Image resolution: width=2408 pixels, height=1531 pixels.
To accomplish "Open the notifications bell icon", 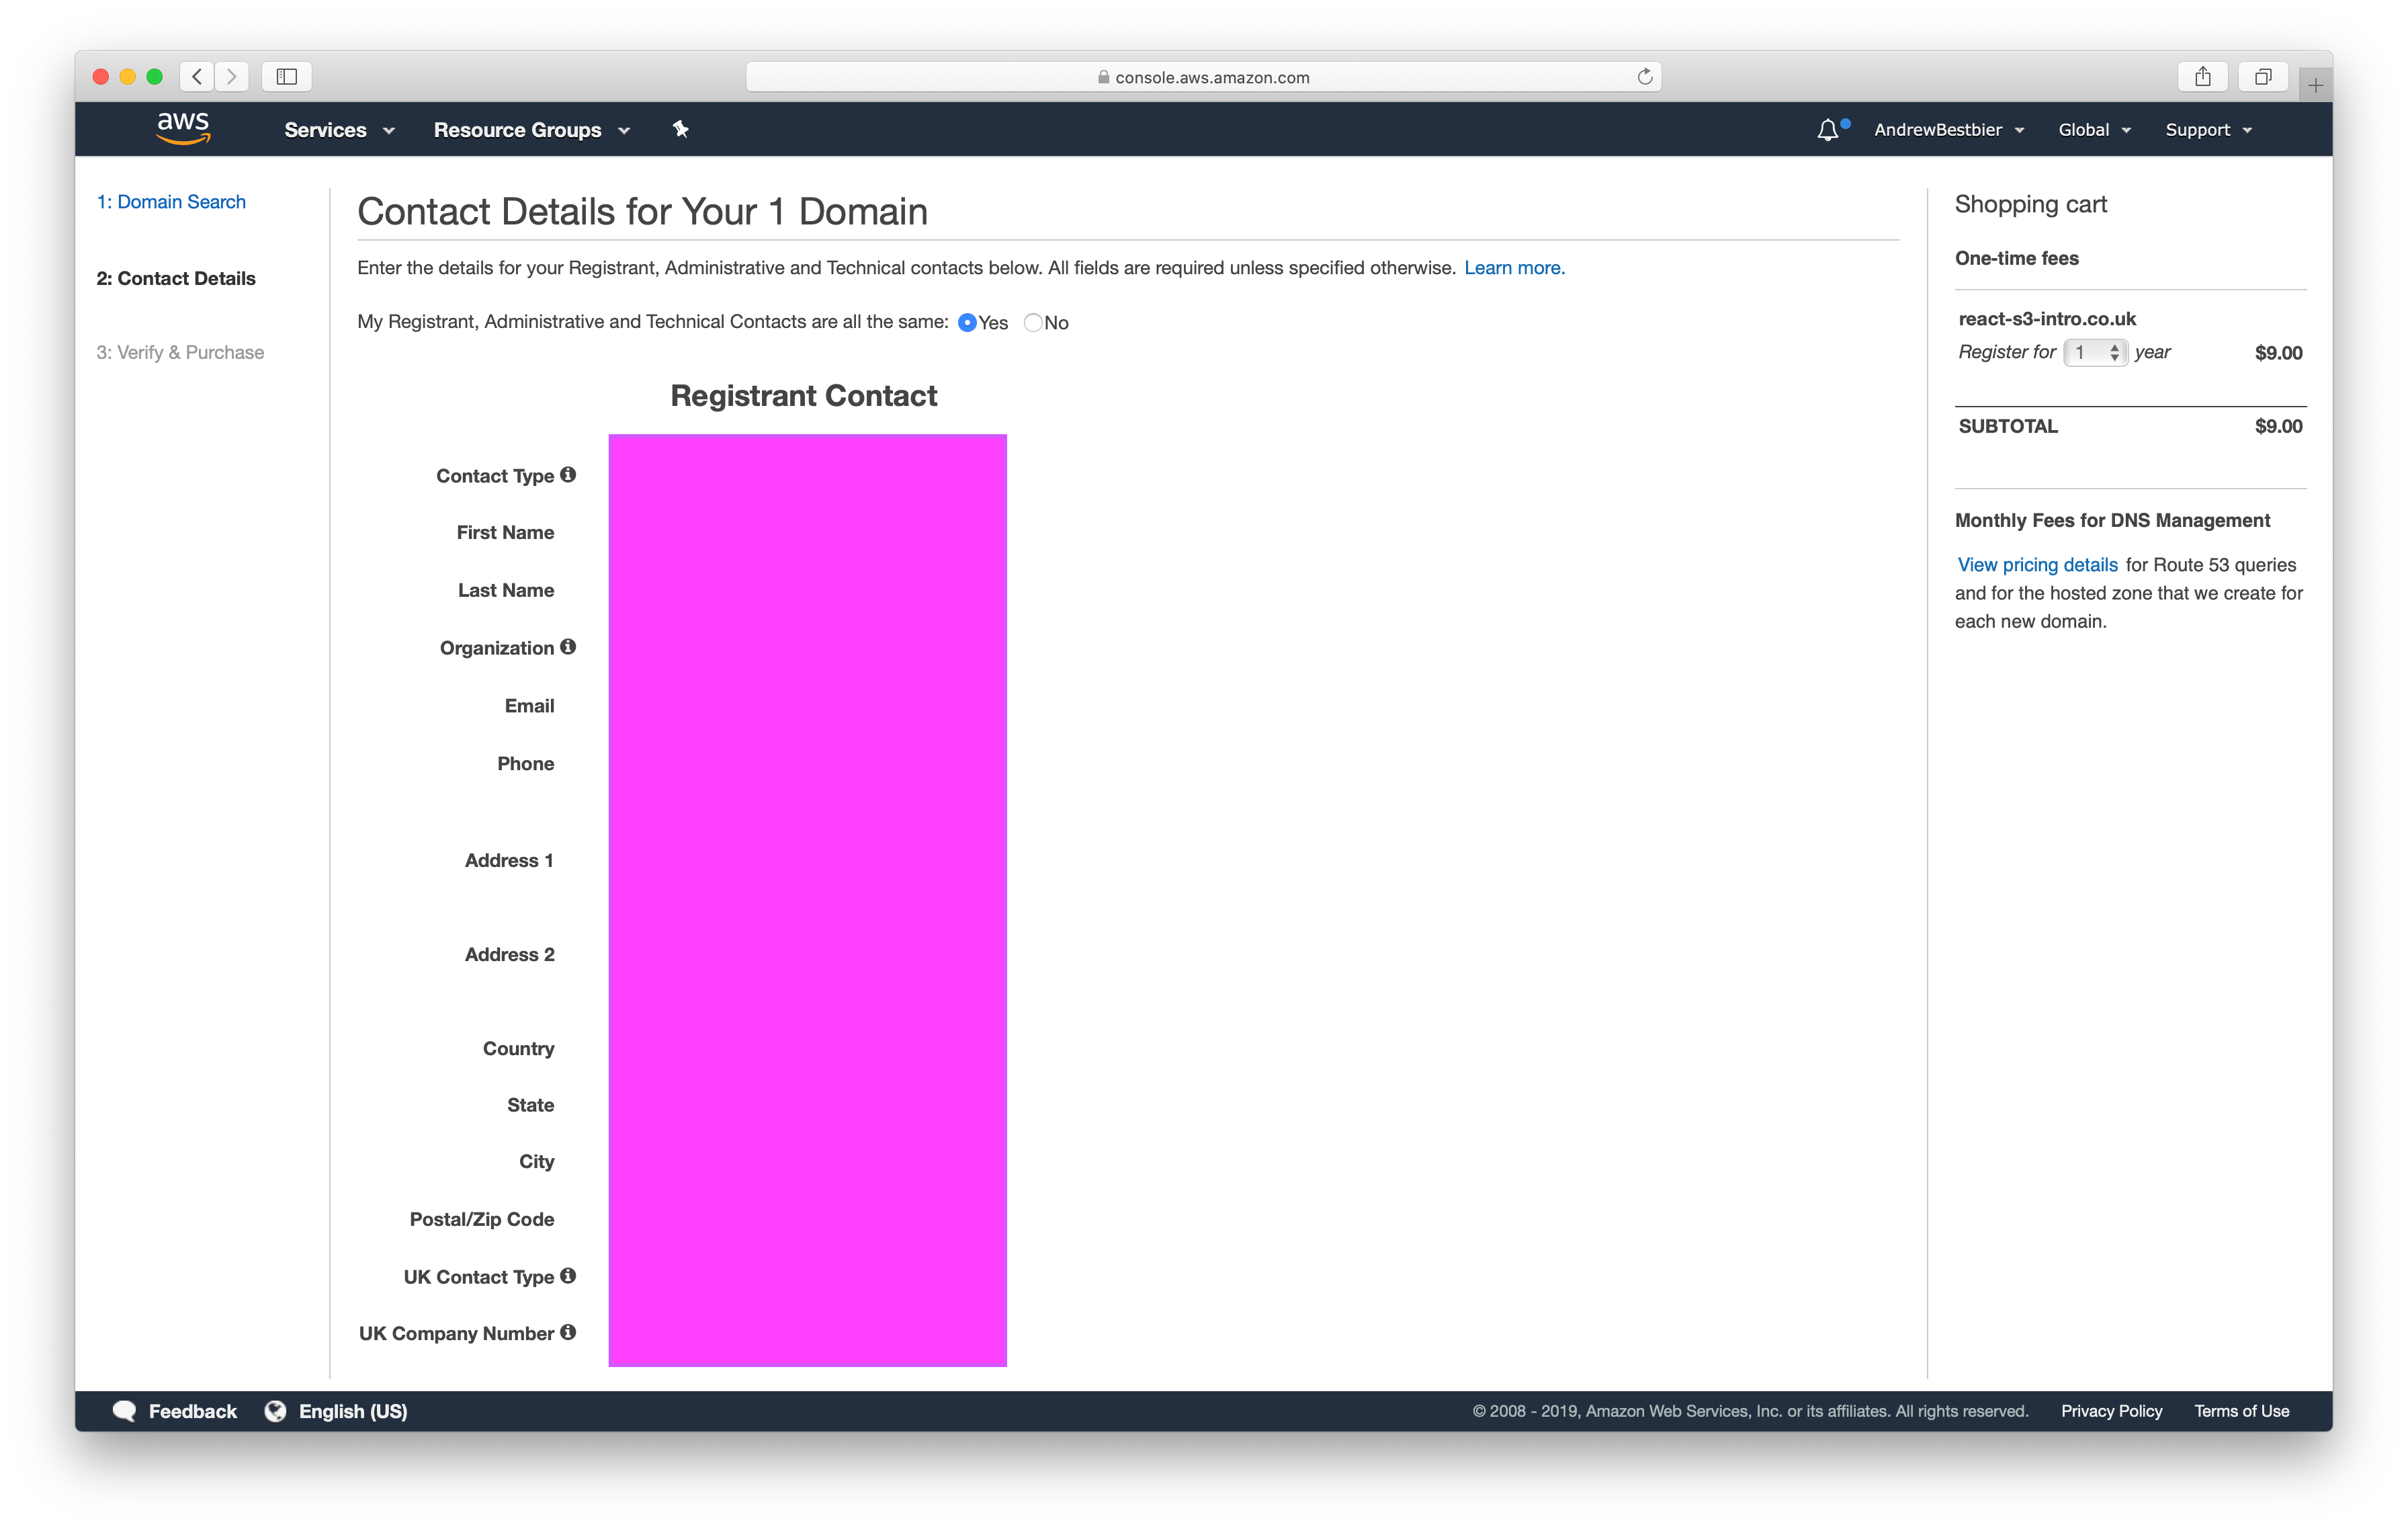I will point(1827,130).
